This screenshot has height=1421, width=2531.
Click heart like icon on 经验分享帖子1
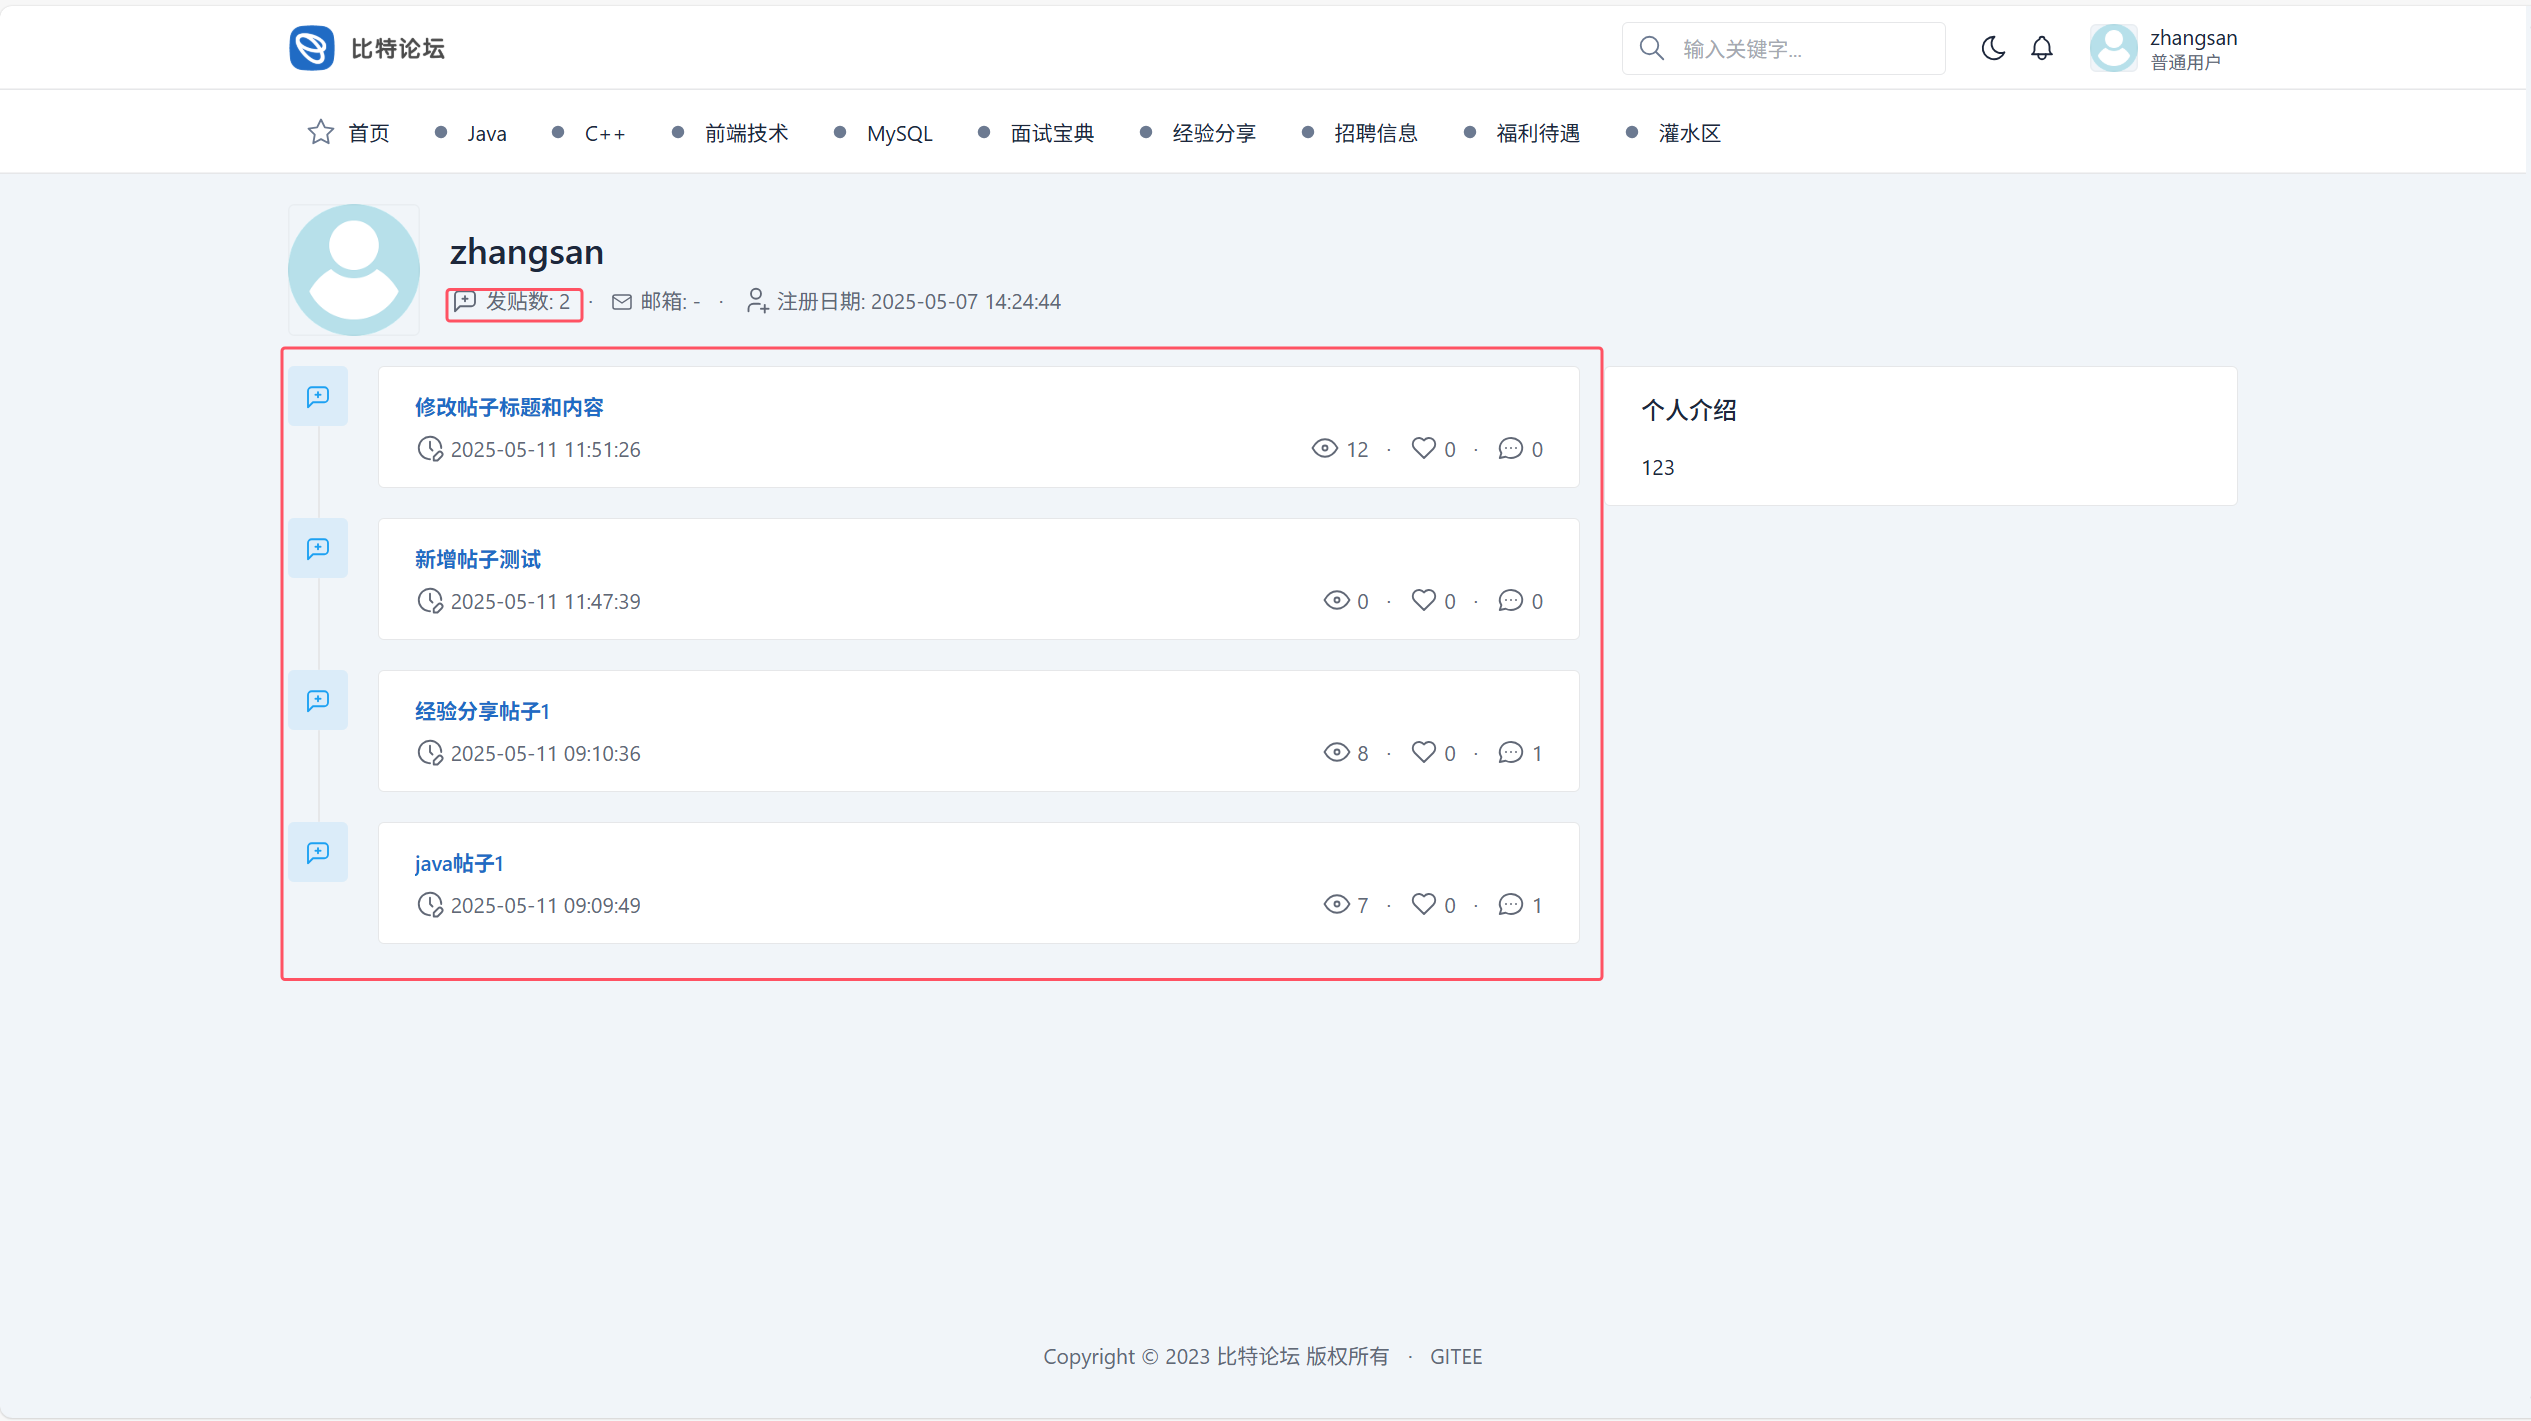click(x=1423, y=752)
